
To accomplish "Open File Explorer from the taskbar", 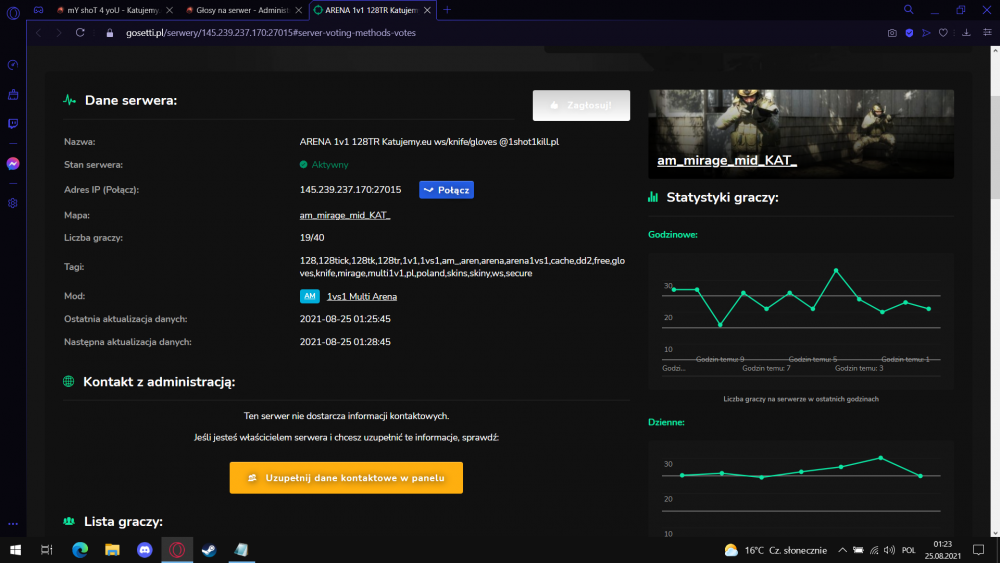I will coord(112,550).
